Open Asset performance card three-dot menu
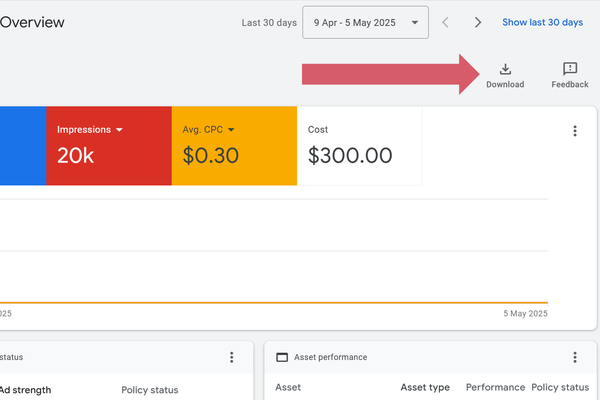 click(575, 357)
